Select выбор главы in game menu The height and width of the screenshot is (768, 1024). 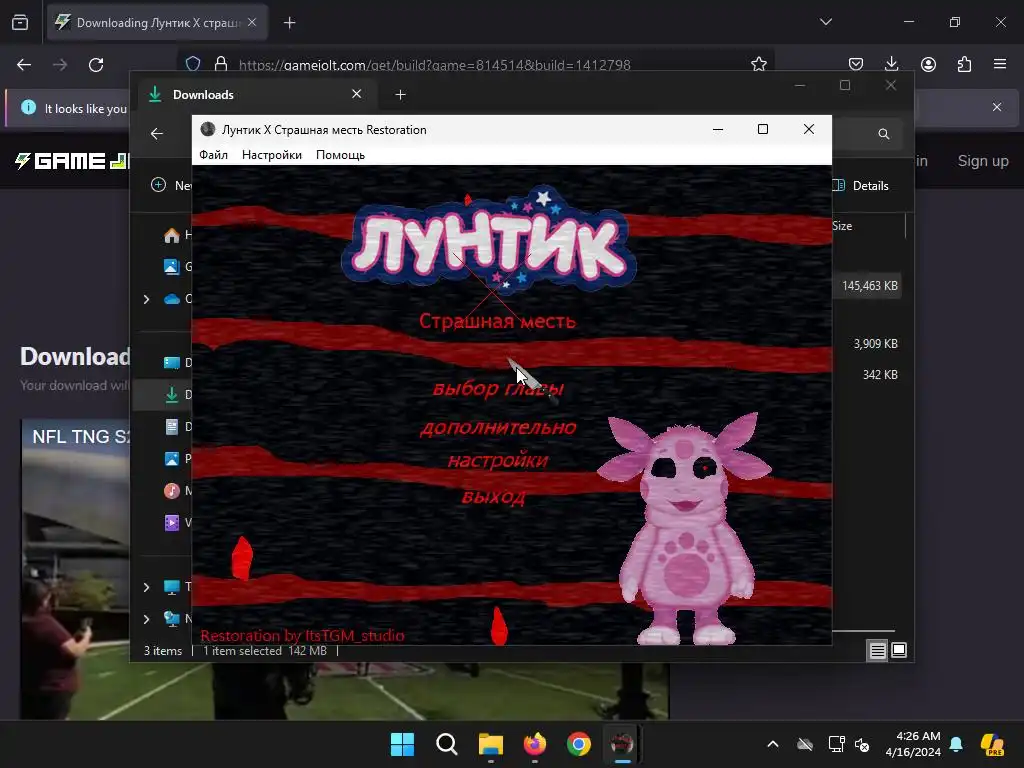tap(498, 389)
